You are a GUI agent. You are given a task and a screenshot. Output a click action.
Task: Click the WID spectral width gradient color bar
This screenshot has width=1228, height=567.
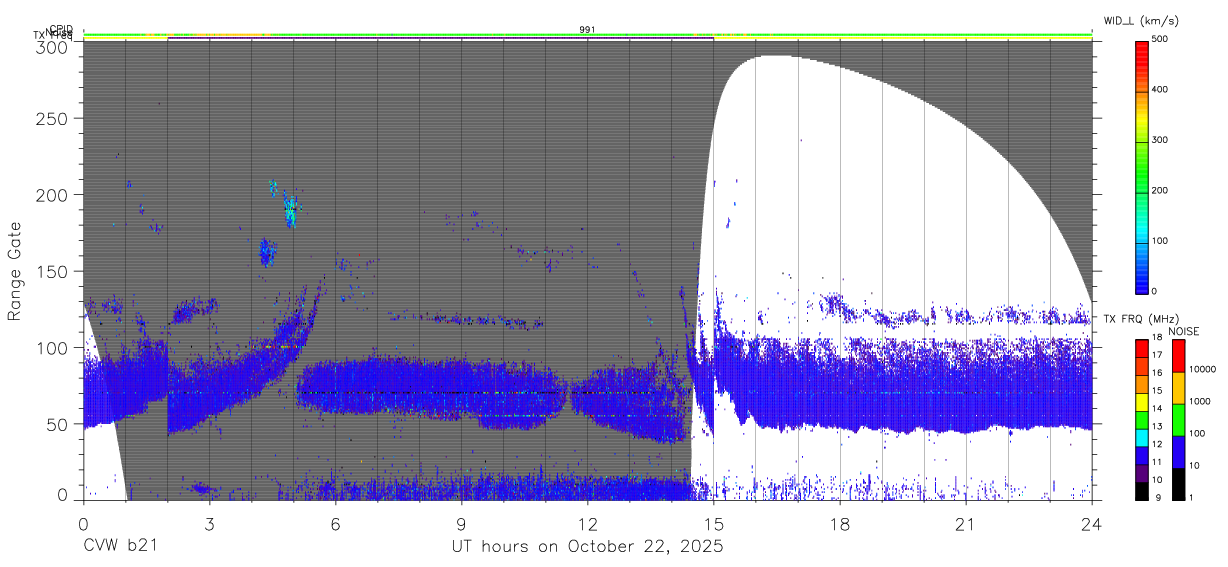1141,166
